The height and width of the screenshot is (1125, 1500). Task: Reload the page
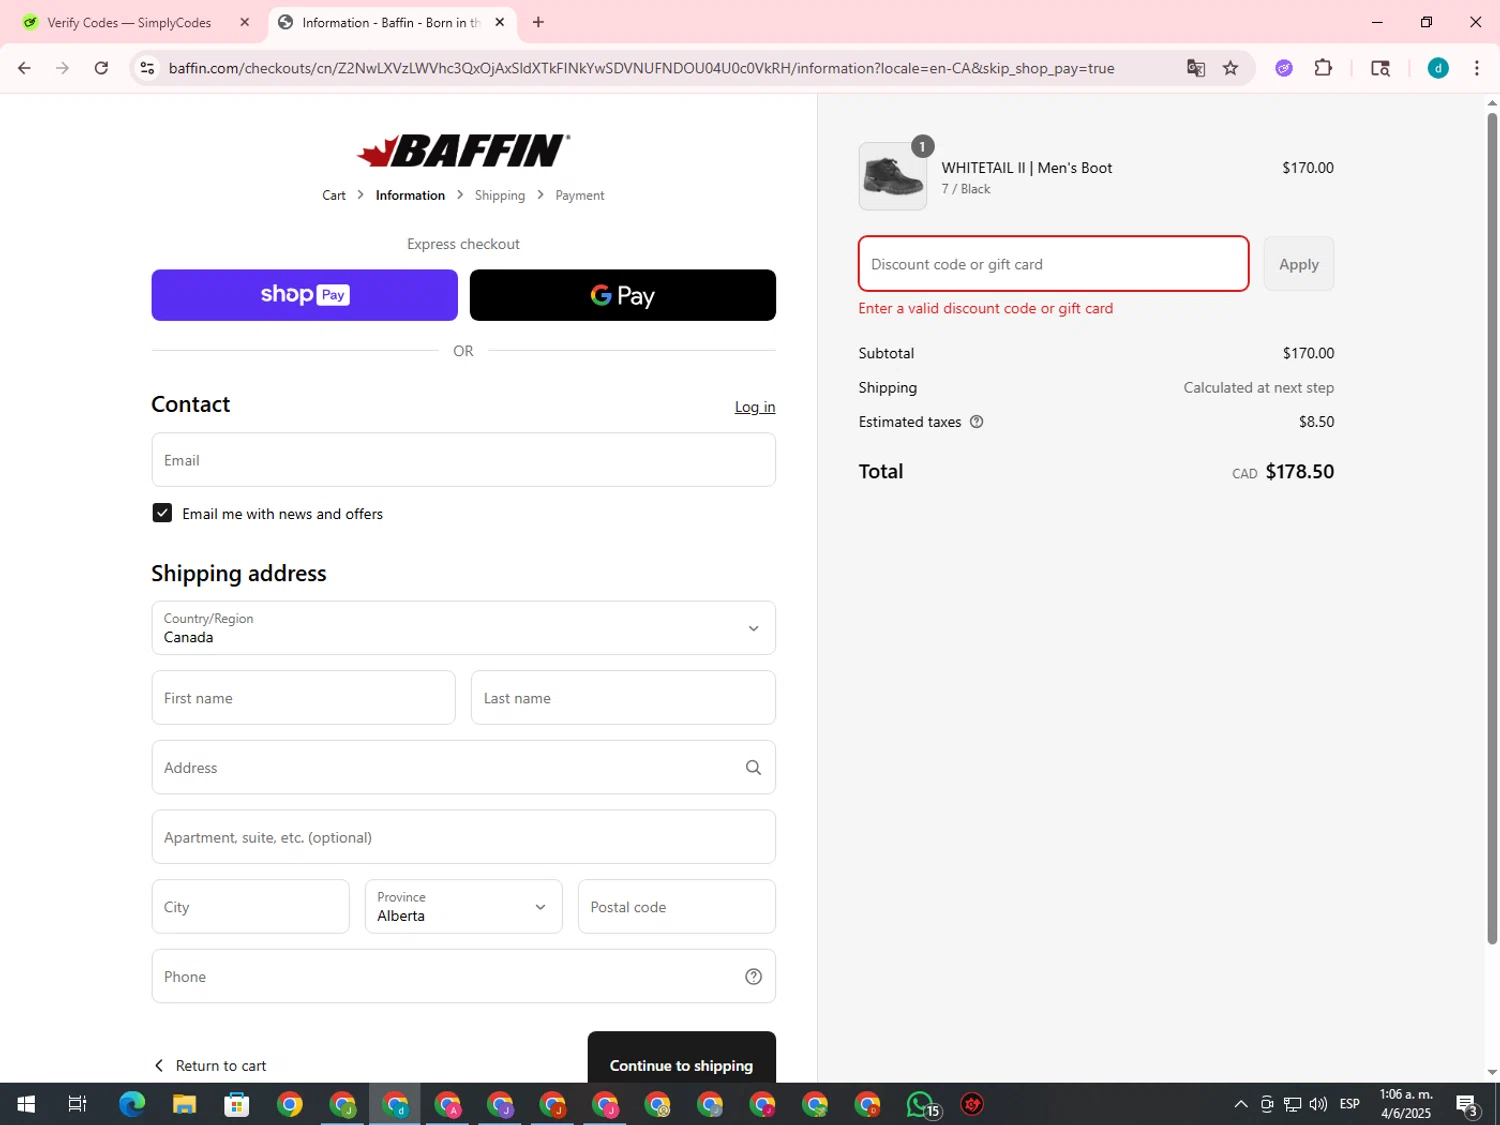pyautogui.click(x=101, y=68)
